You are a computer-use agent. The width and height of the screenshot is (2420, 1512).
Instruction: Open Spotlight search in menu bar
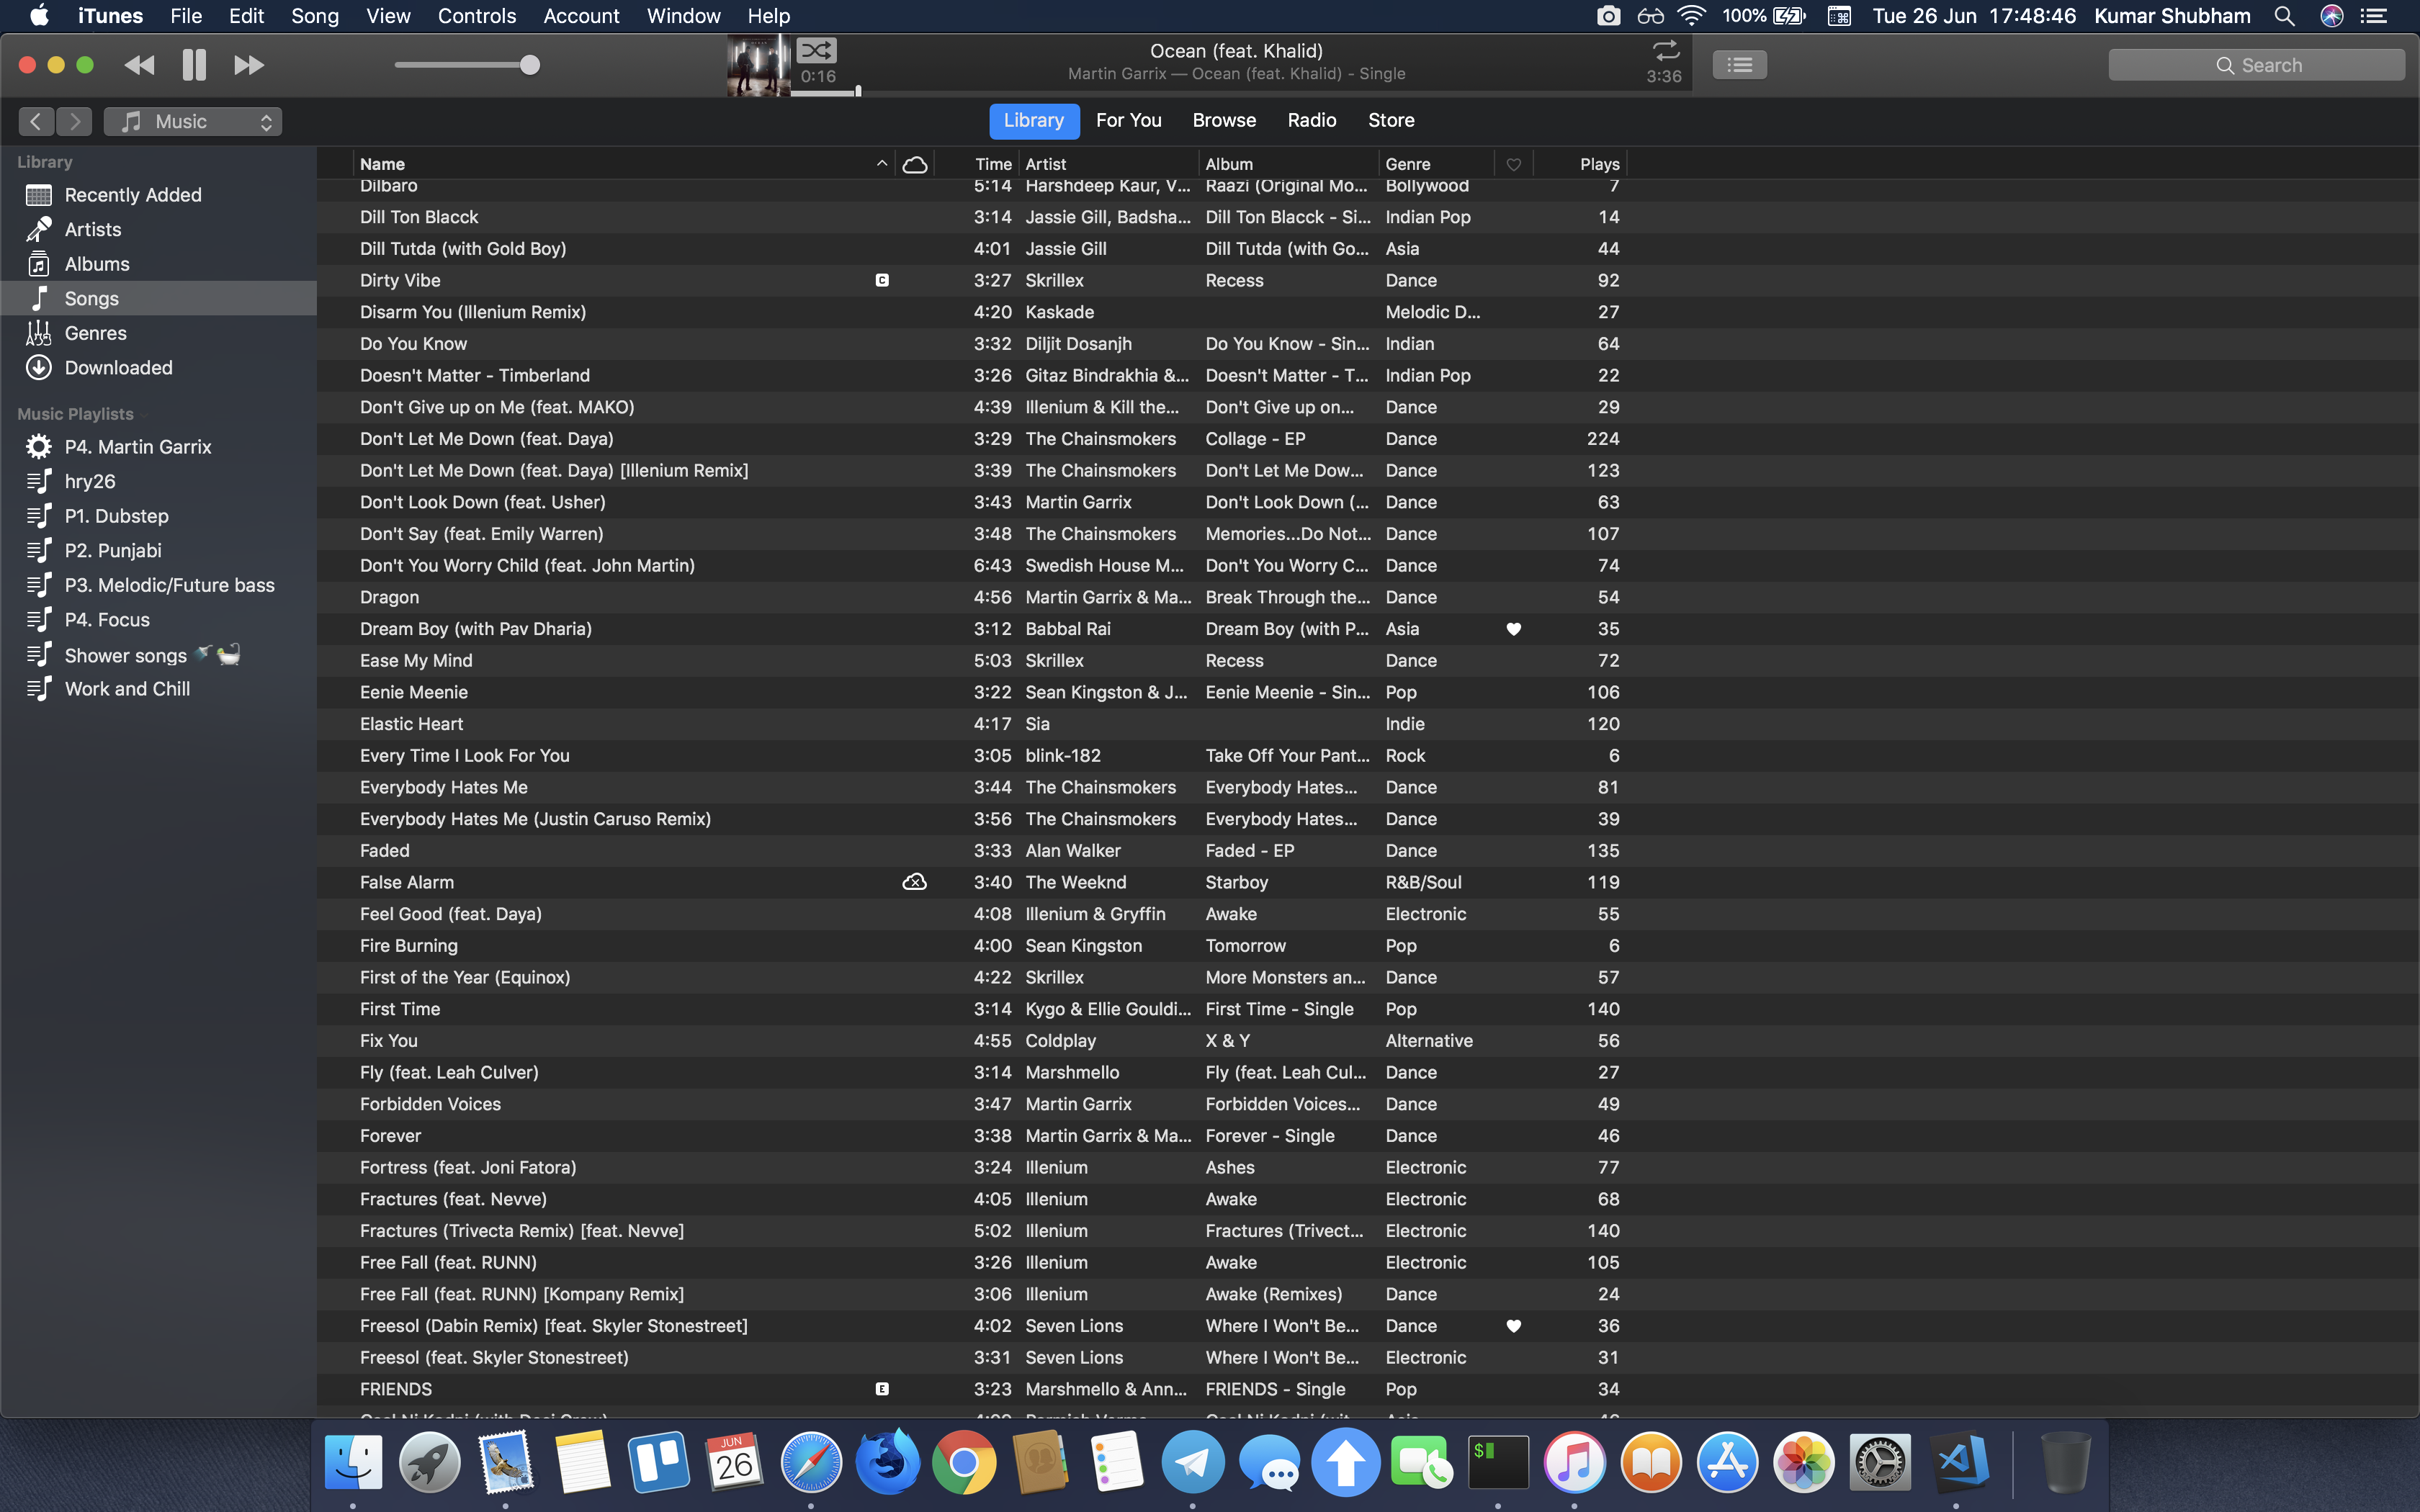(x=2284, y=16)
